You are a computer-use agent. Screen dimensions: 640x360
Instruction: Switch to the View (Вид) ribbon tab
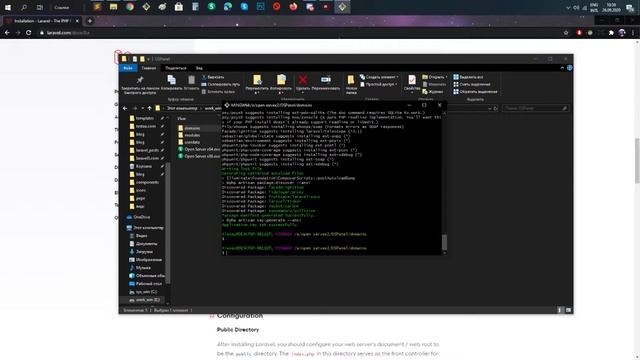[199, 68]
